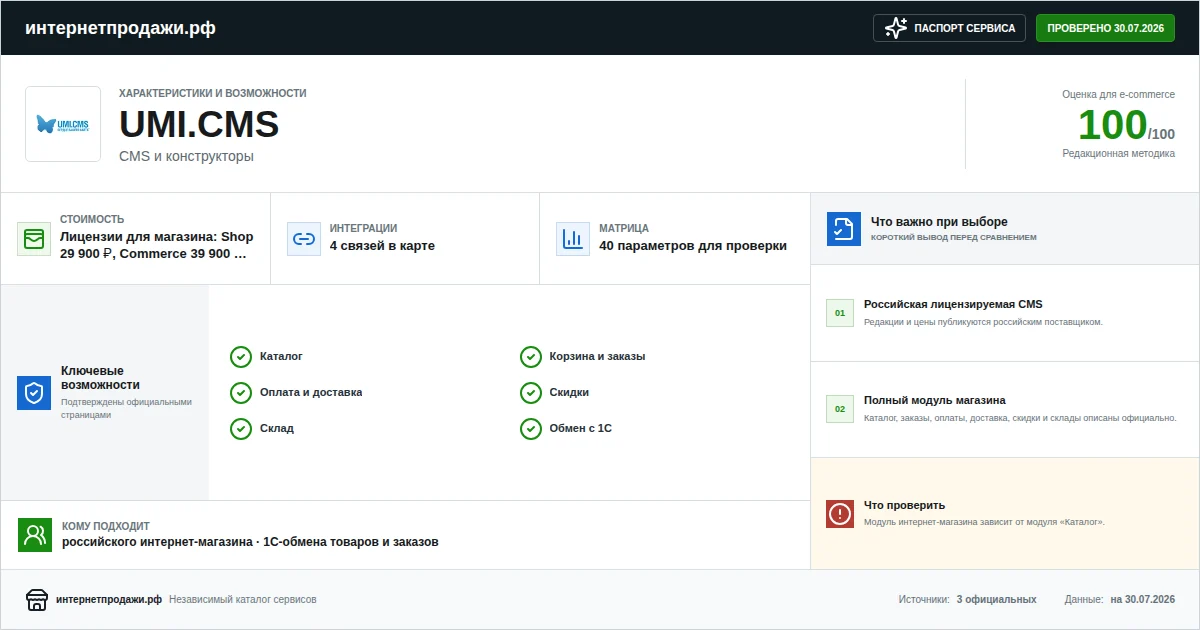Open the UMI.CMS logo thumbnail
Screen dimensions: 1200x630
pyautogui.click(x=63, y=124)
